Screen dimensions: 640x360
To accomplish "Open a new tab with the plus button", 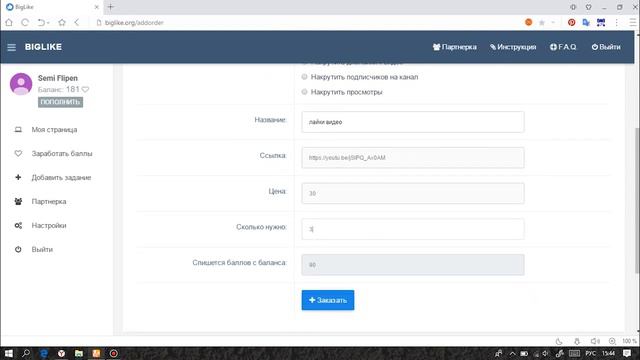I will [x=111, y=7].
